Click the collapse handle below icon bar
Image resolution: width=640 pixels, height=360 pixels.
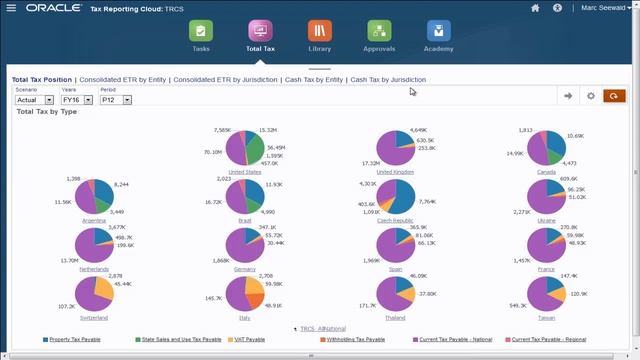(320, 69)
